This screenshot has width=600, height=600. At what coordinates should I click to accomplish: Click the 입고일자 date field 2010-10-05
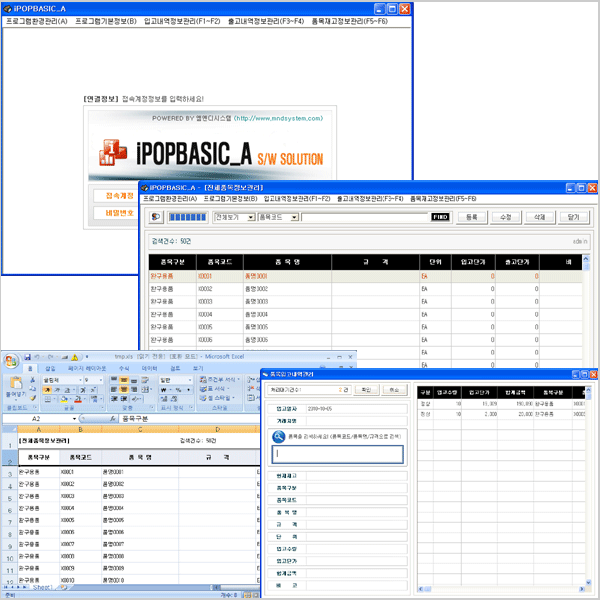point(357,409)
